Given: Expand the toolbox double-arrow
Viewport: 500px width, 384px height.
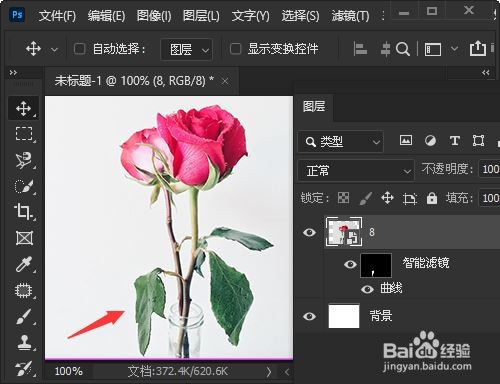Looking at the screenshot, I should [x=13, y=72].
